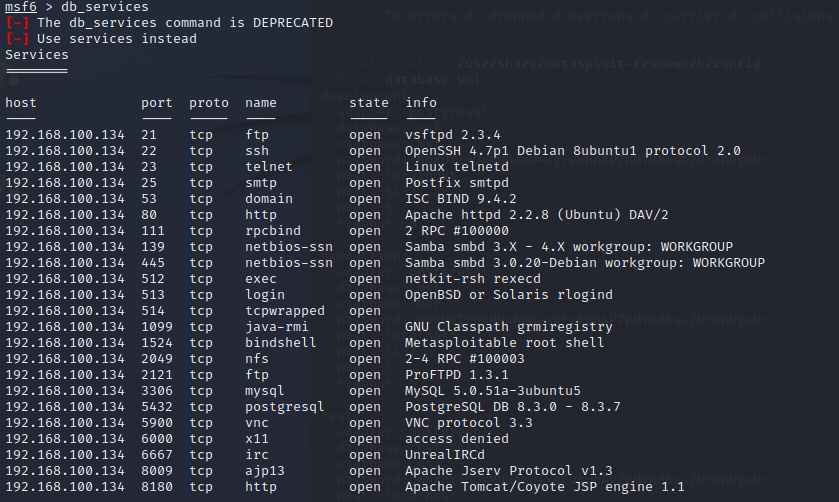Click the 'Use services instead' line
Image resolution: width=839 pixels, height=502 pixels.
(x=101, y=39)
